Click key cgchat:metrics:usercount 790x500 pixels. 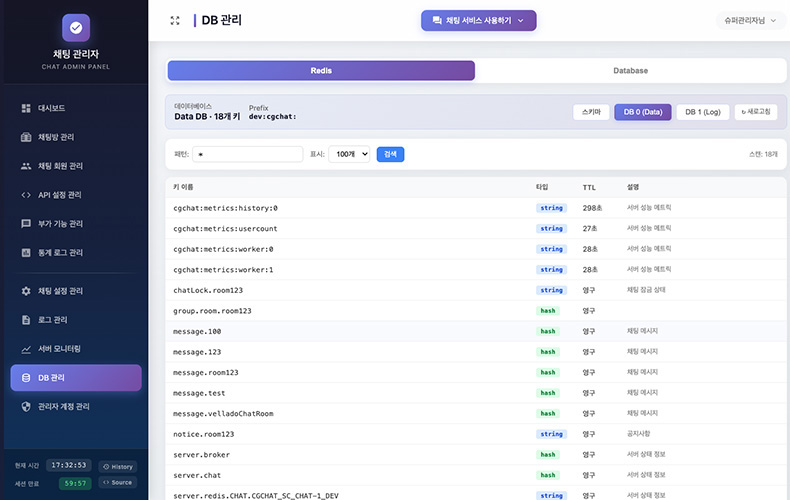click(225, 229)
